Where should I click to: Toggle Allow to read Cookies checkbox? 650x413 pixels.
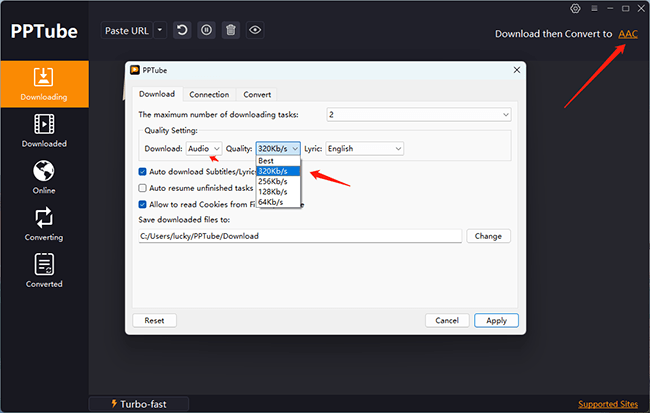click(x=143, y=204)
